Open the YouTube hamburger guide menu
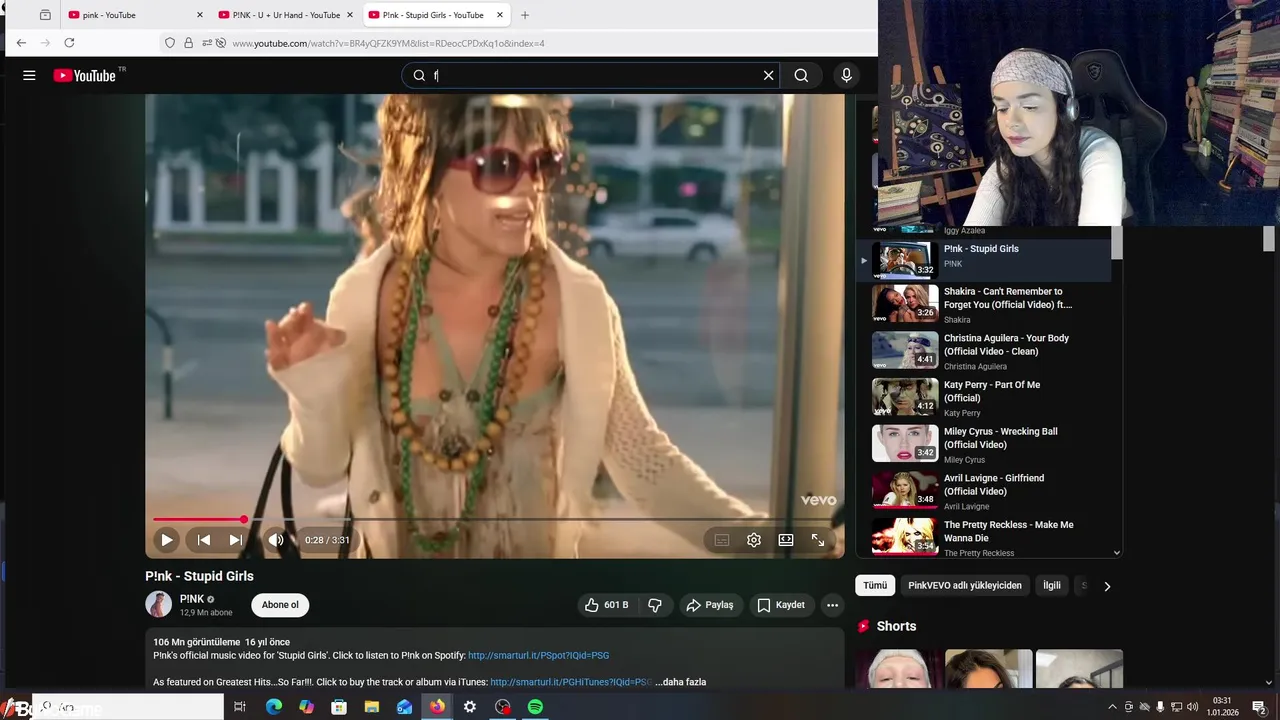This screenshot has height=720, width=1280. tap(29, 75)
